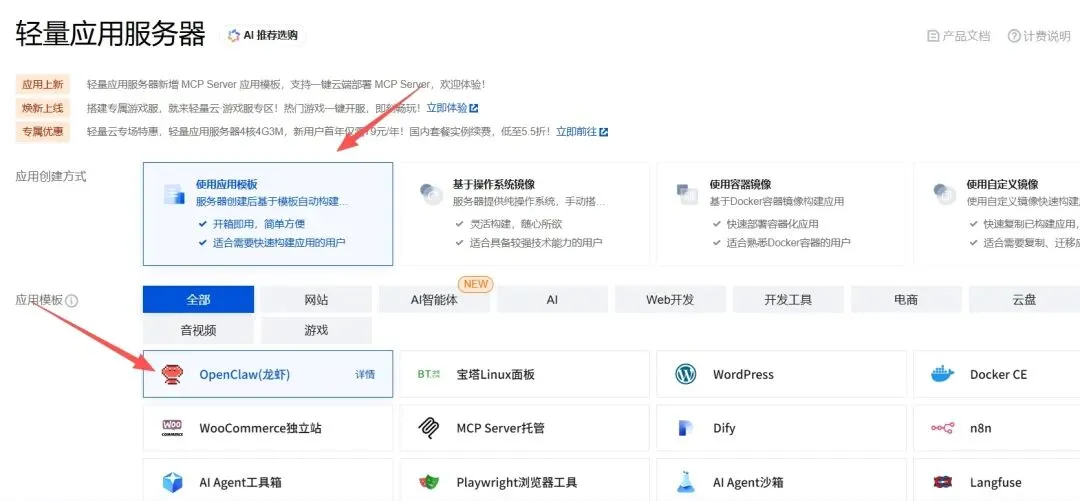Select the Docker CE template name
Screen dimensions: 1080x501
click(998, 375)
